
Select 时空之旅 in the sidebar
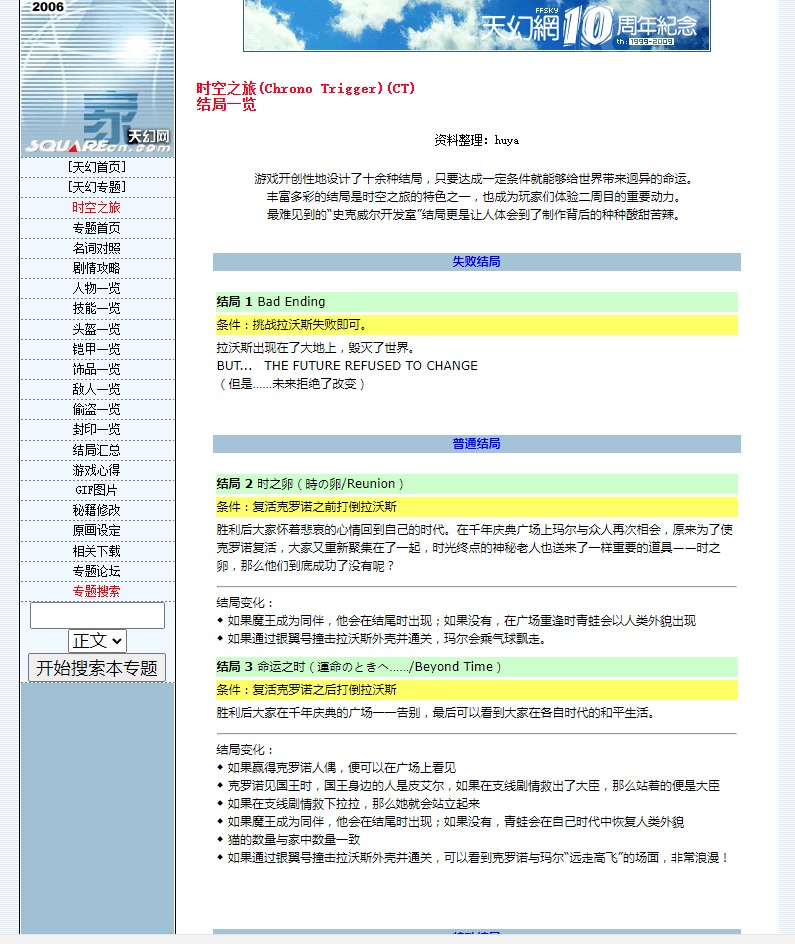(97, 208)
